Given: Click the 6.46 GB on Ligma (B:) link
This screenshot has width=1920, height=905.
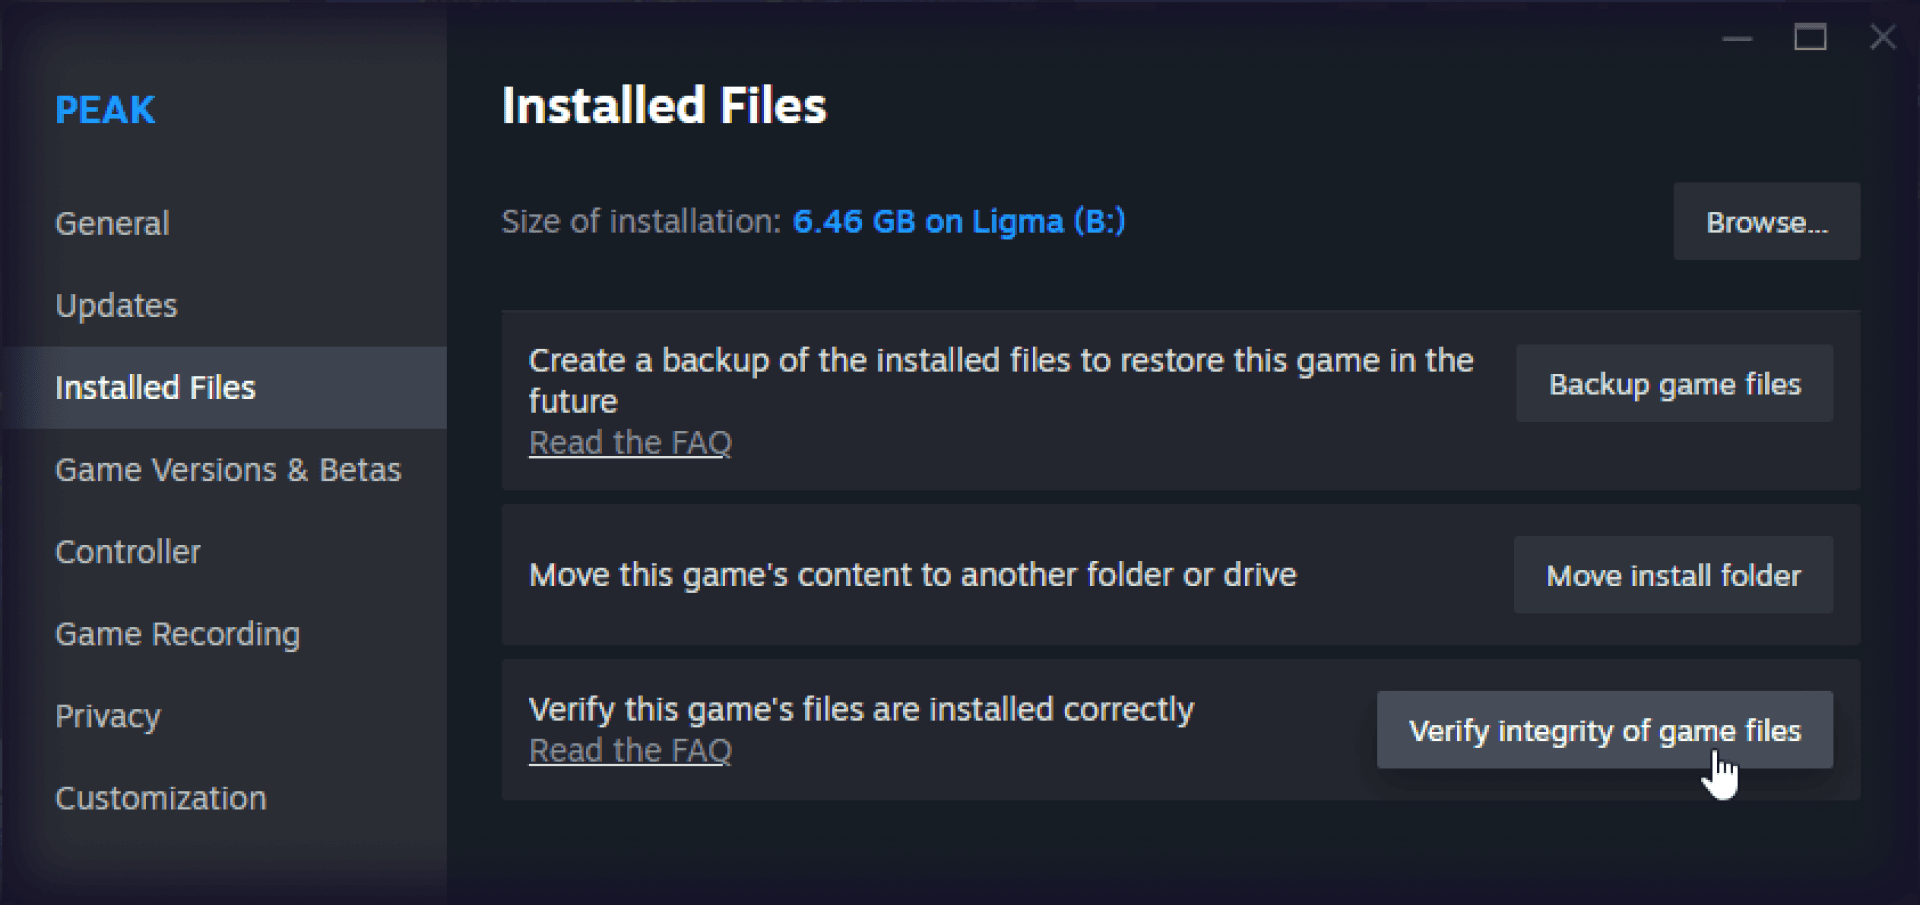Looking at the screenshot, I should 959,221.
